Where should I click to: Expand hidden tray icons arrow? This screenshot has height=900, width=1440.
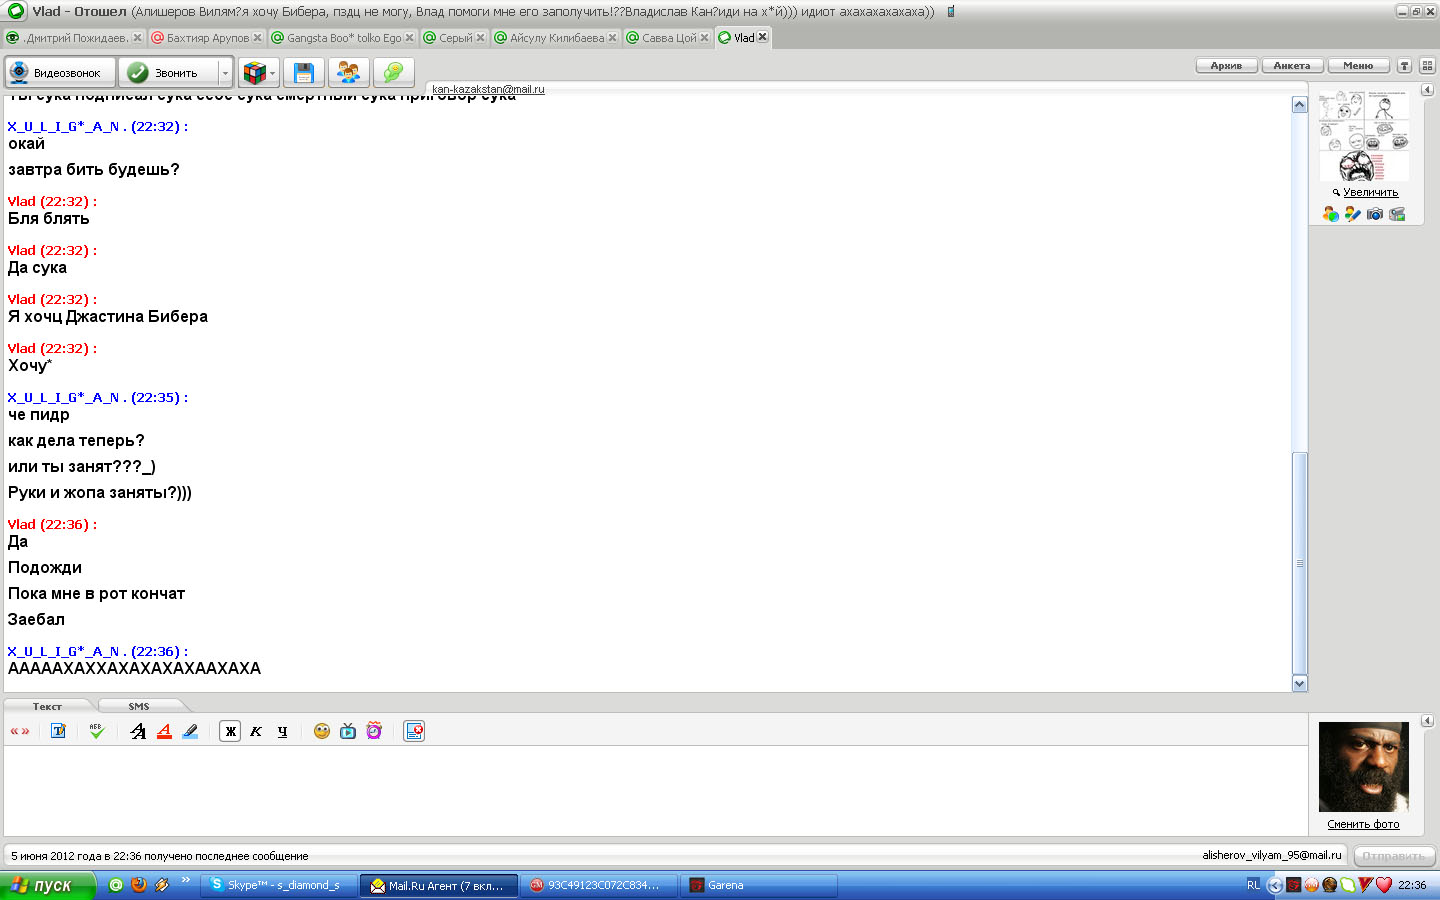click(1275, 885)
